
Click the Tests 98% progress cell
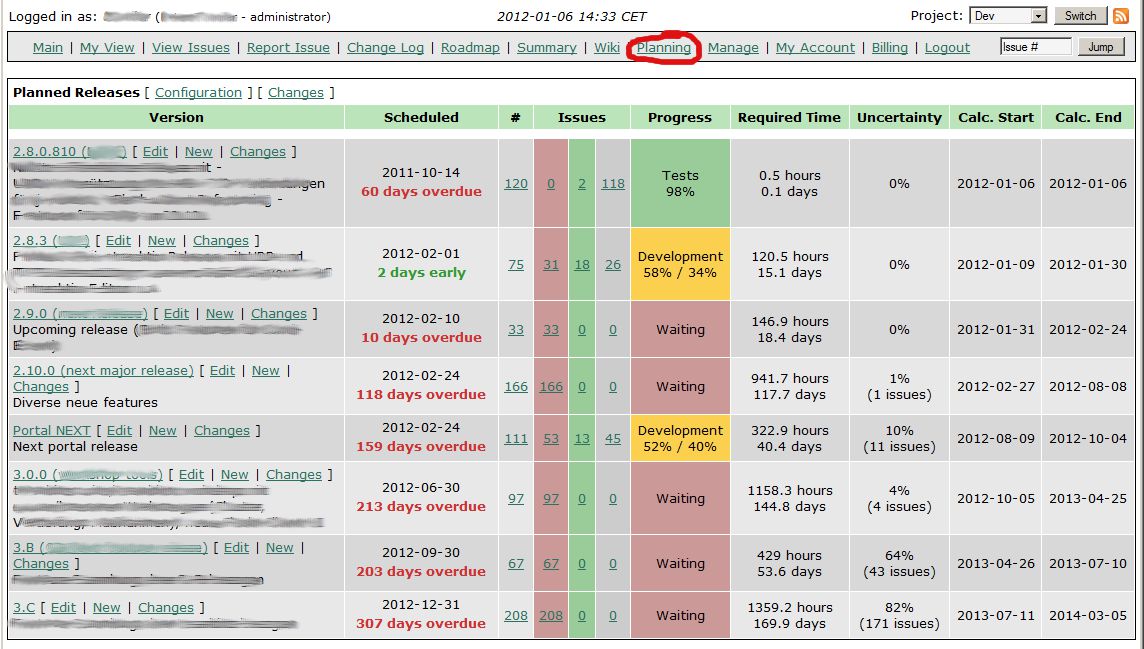[x=680, y=183]
